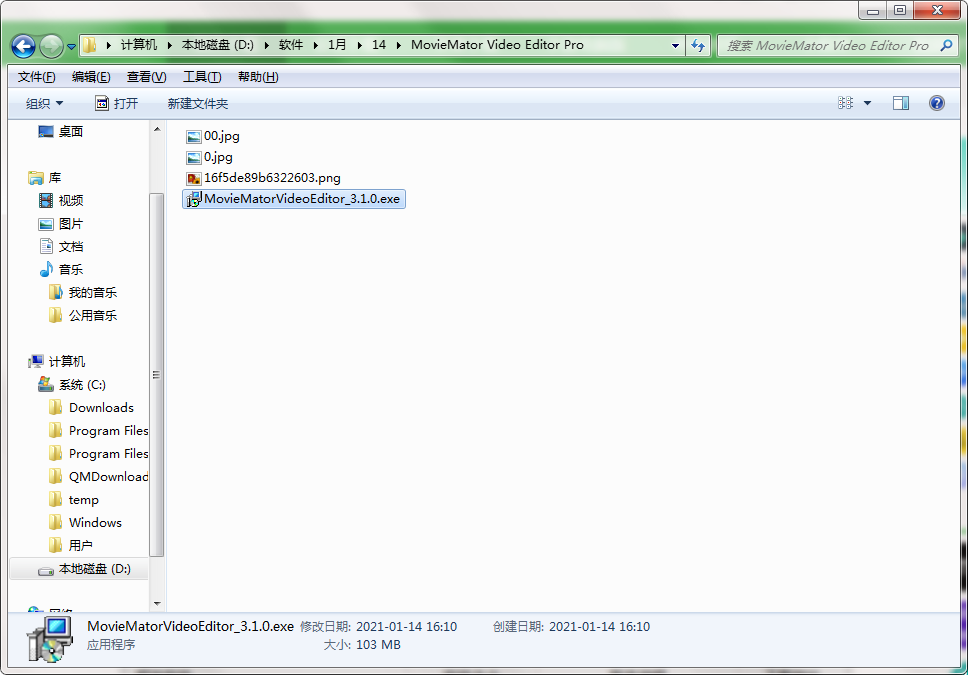968x675 pixels.
Task: Open the view options dropdown arrow
Action: (x=867, y=103)
